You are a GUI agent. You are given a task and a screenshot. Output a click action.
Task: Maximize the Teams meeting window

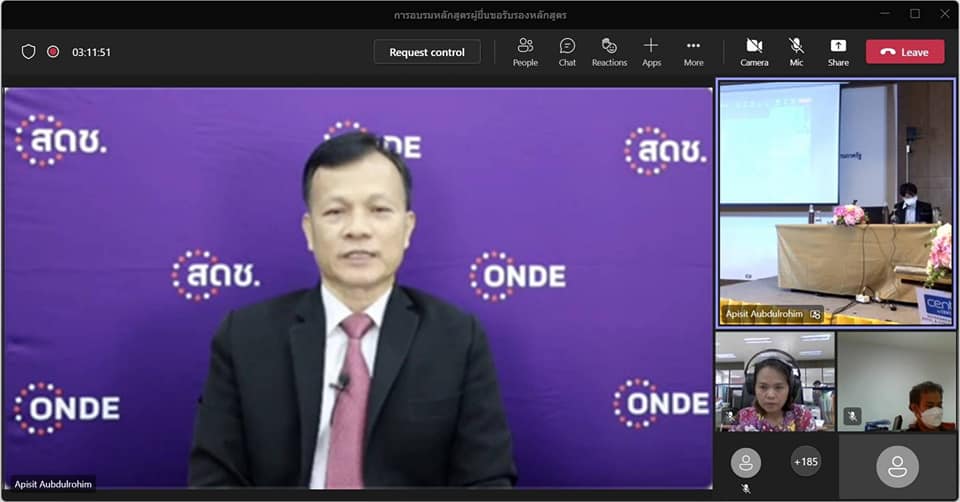tap(915, 14)
